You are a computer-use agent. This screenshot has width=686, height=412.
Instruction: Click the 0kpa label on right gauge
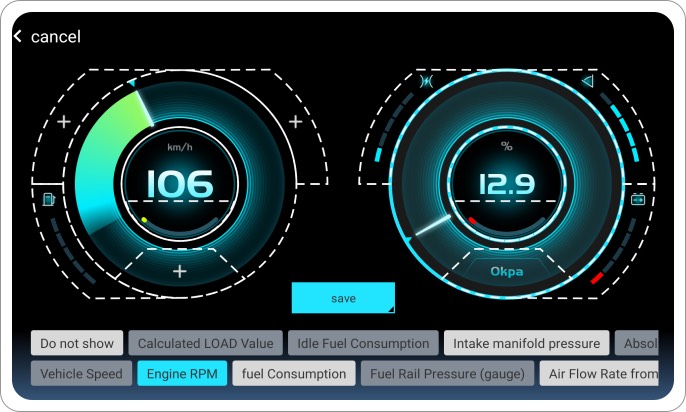[x=506, y=270]
